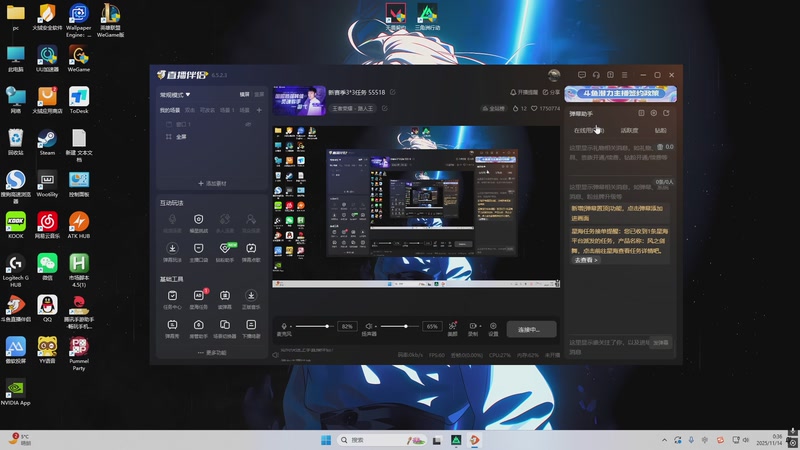Viewport: 800px width, 450px height.
Task: Switch to the 在线用户 tab
Action: pyautogui.click(x=588, y=131)
